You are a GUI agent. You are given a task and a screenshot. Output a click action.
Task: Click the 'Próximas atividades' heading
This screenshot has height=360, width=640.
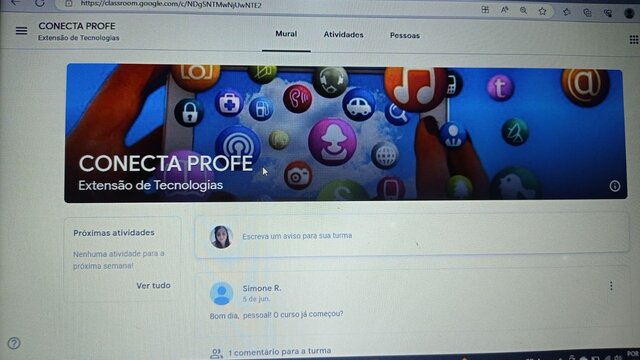(114, 232)
